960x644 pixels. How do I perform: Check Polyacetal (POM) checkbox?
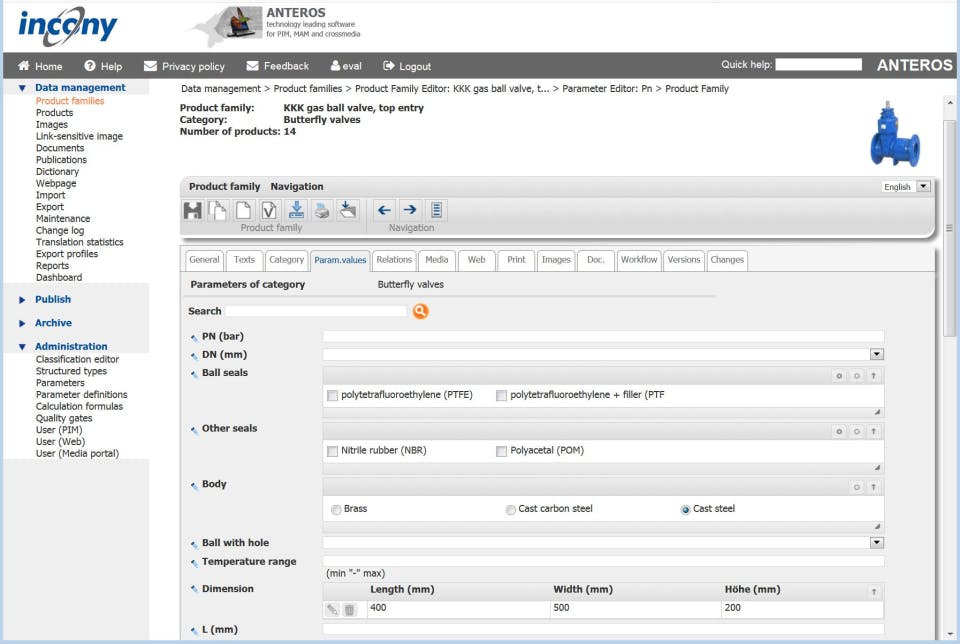pyautogui.click(x=501, y=451)
